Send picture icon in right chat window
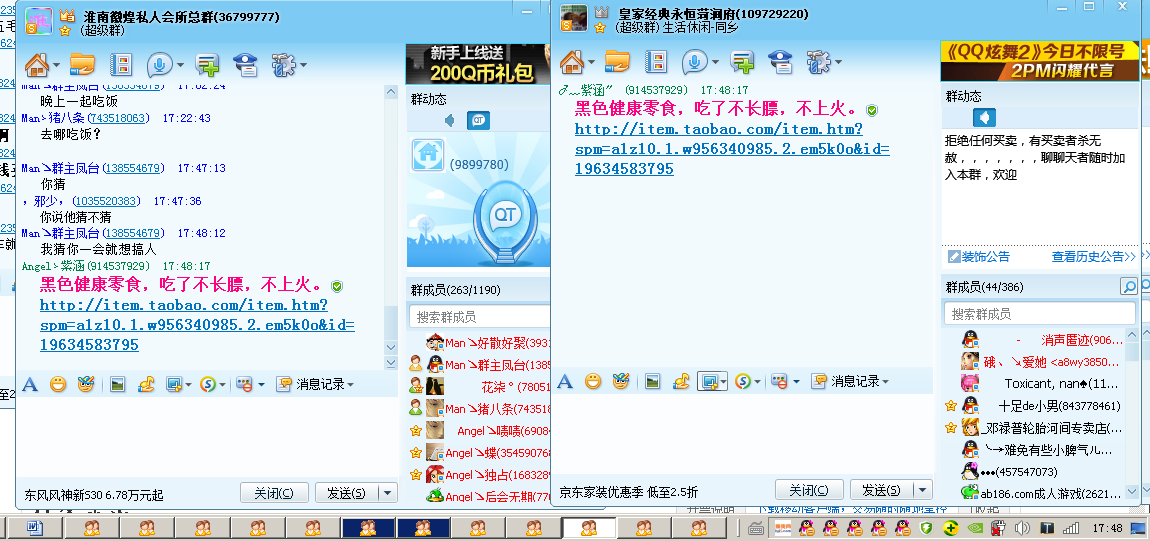 pyautogui.click(x=652, y=381)
